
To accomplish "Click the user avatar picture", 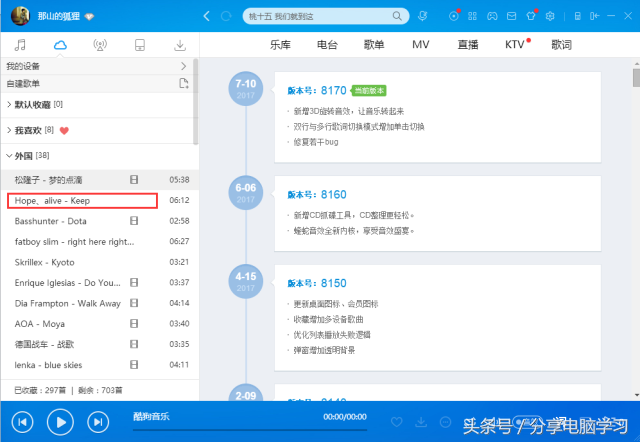I will pos(20,16).
